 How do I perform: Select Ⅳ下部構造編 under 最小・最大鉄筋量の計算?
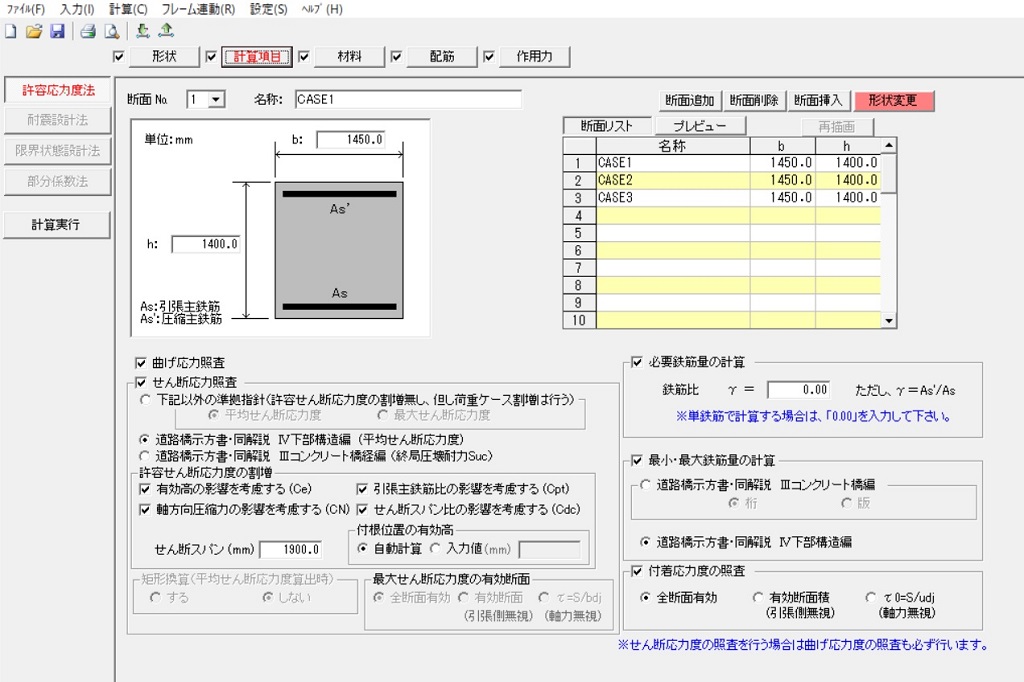(645, 542)
